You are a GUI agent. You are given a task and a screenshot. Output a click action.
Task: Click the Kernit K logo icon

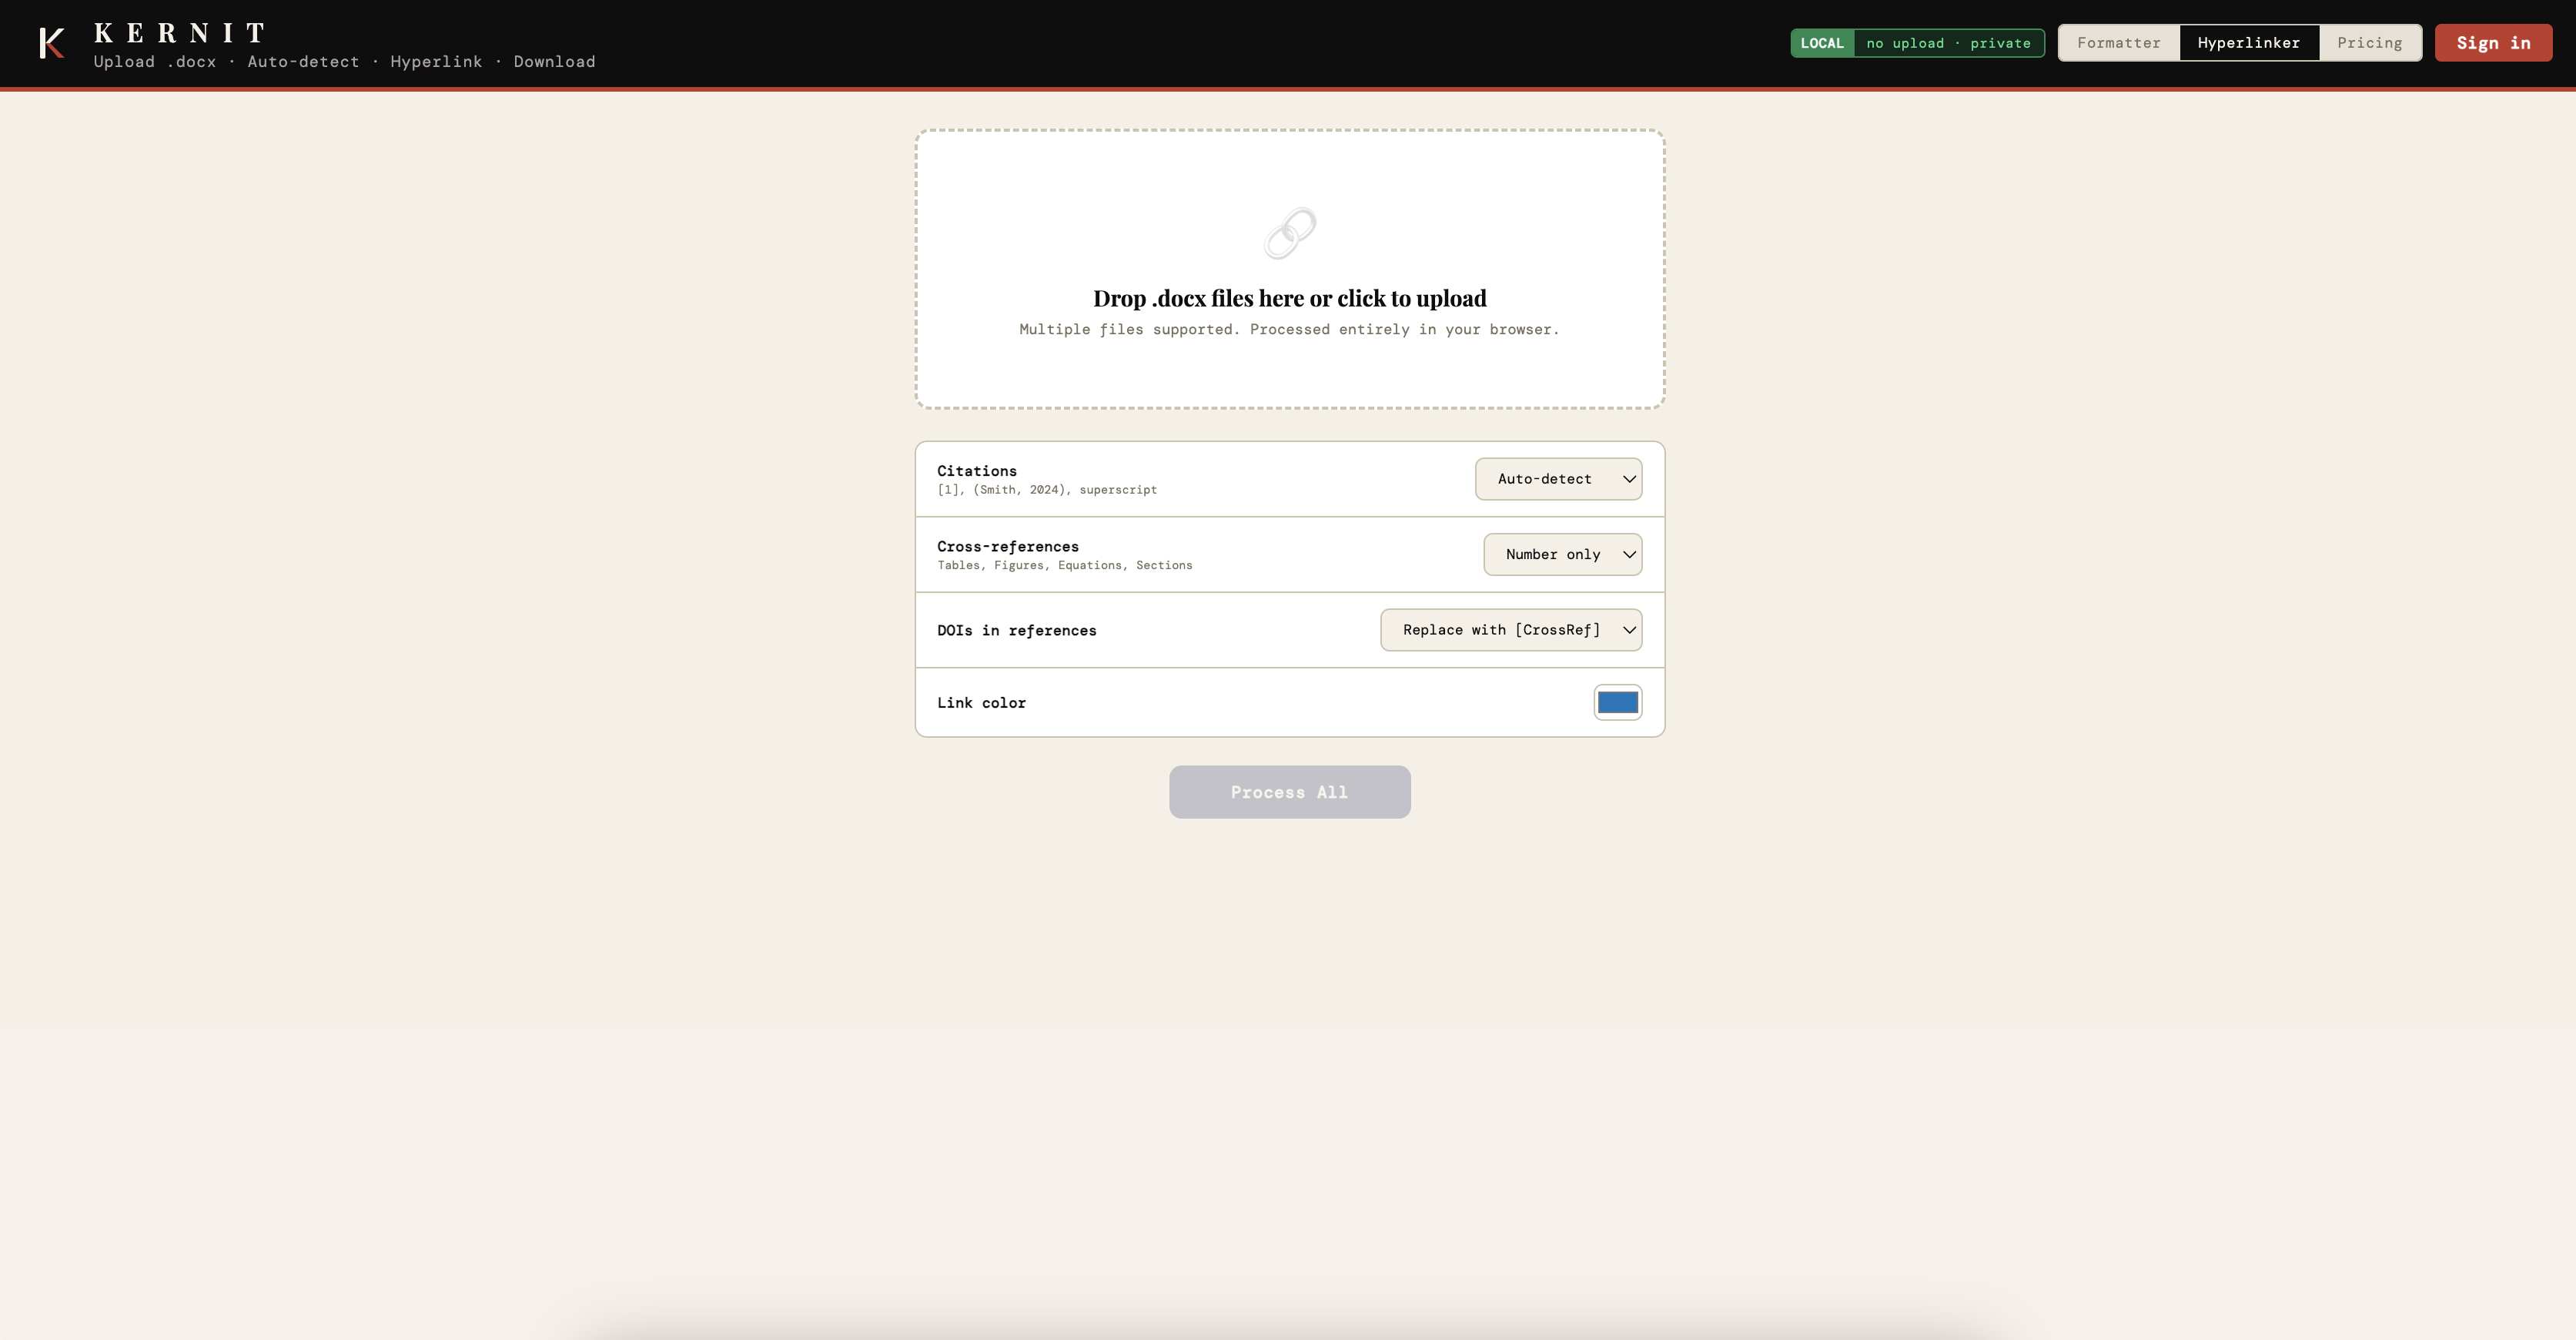52,44
